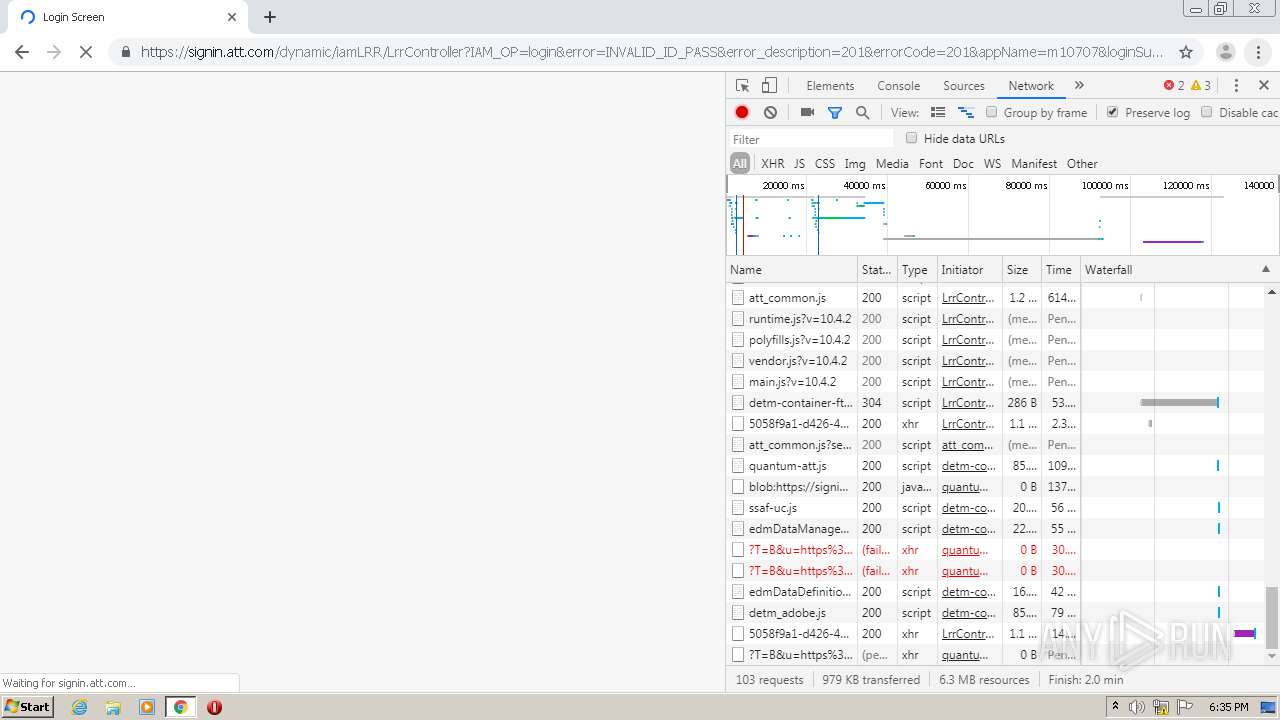
Task: Open the Windows Start menu
Action: tap(28, 707)
